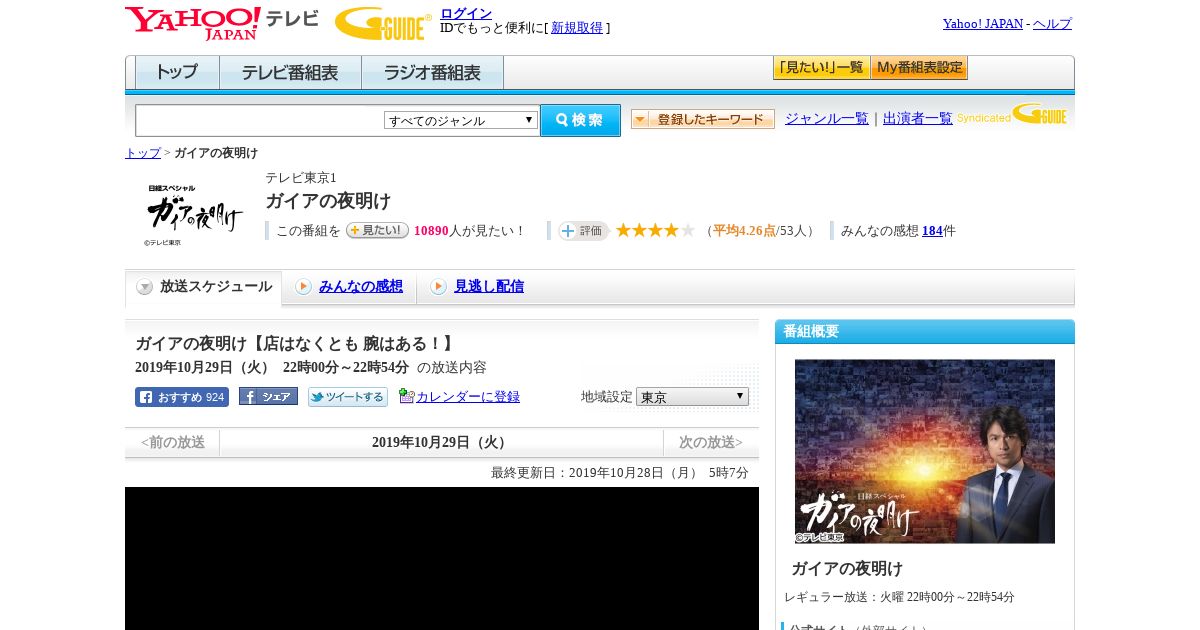Click the ログイン link
This screenshot has height=630, width=1200.
pos(466,13)
